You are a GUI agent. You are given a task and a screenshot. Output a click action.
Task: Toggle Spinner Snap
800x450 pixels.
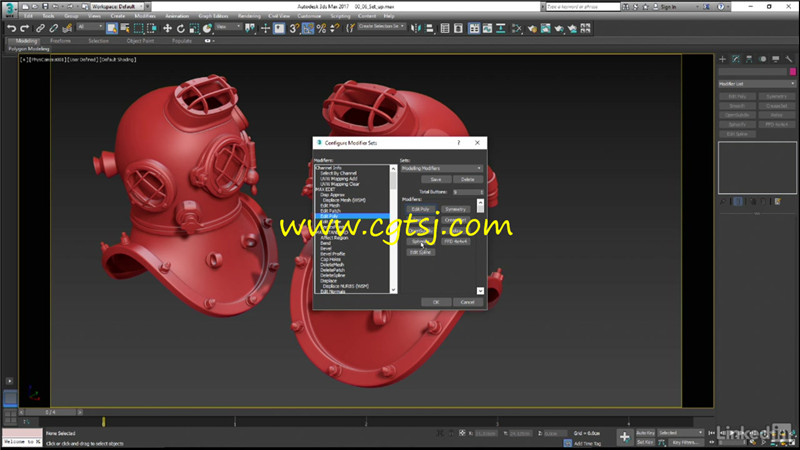(334, 29)
